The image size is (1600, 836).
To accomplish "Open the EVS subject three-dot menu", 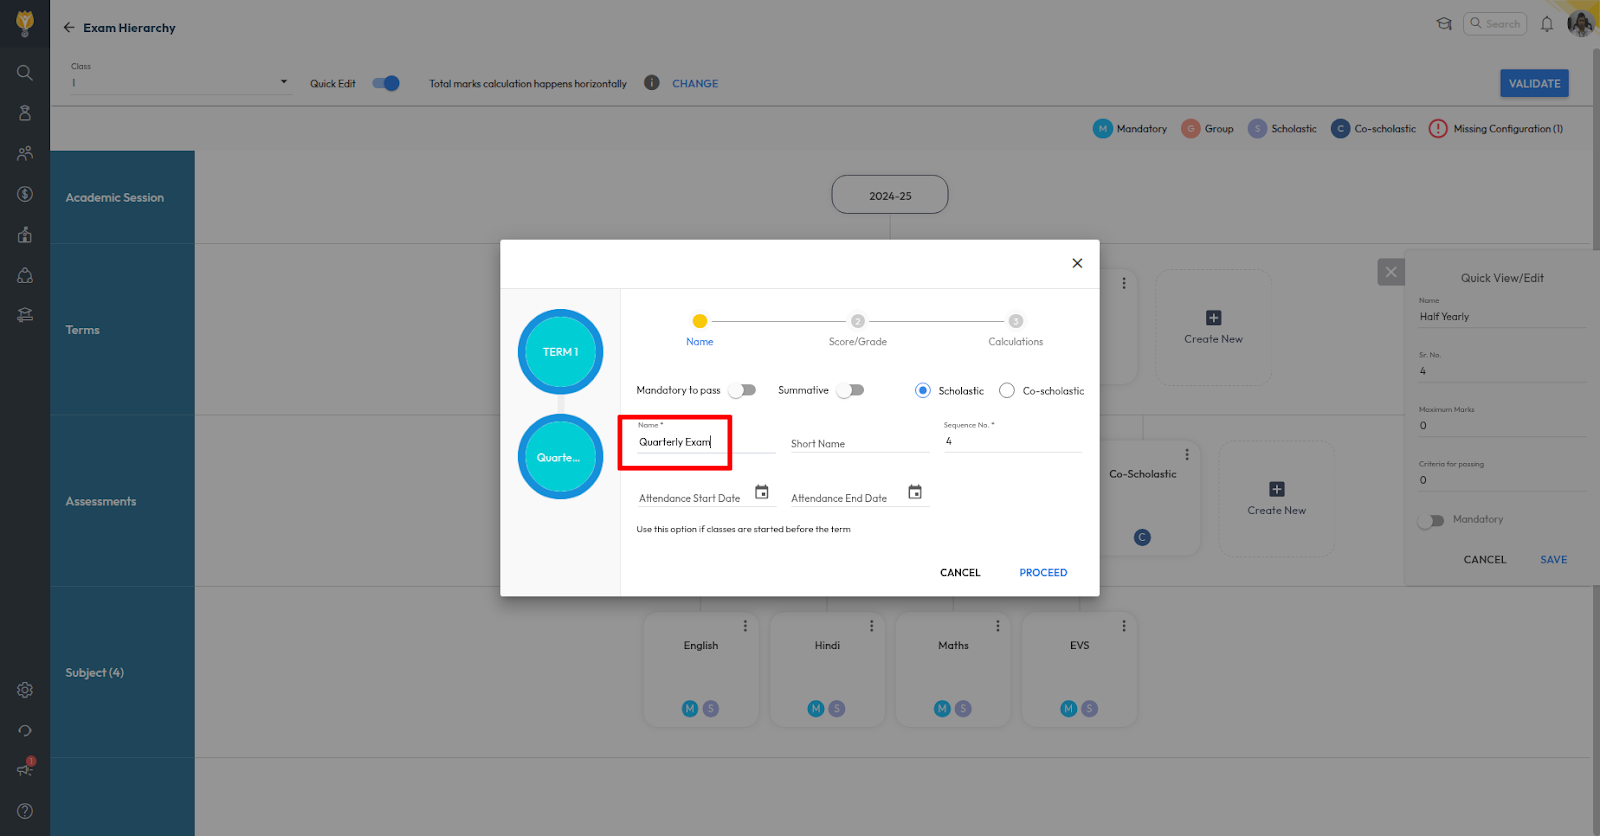I will click(1124, 626).
